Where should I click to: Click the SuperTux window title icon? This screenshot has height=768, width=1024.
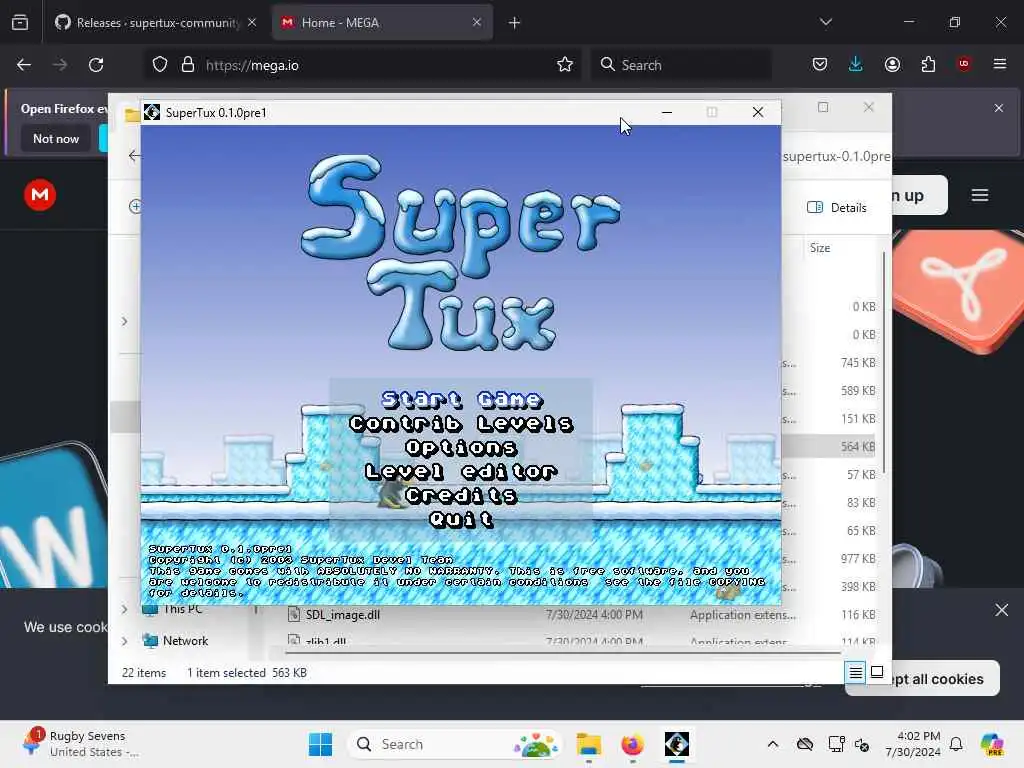pyautogui.click(x=152, y=112)
